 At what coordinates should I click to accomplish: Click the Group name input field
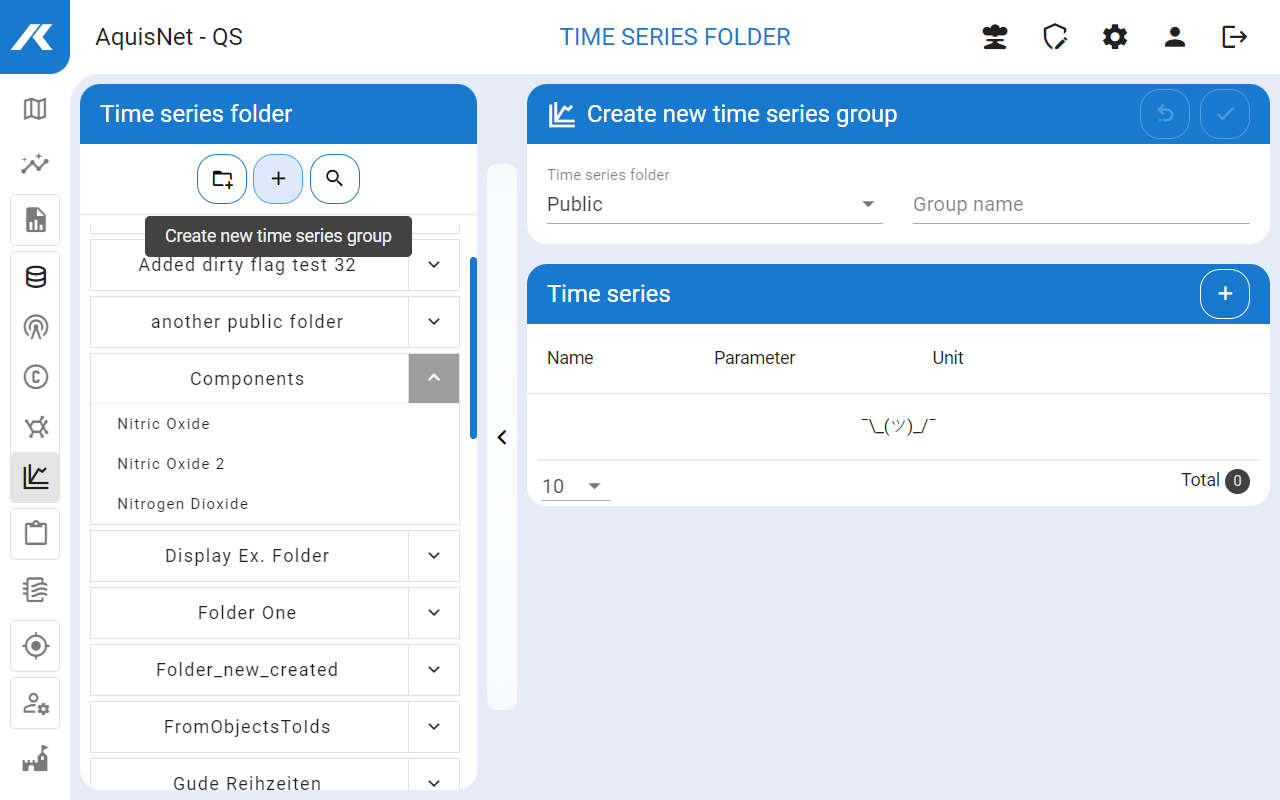coord(1081,204)
